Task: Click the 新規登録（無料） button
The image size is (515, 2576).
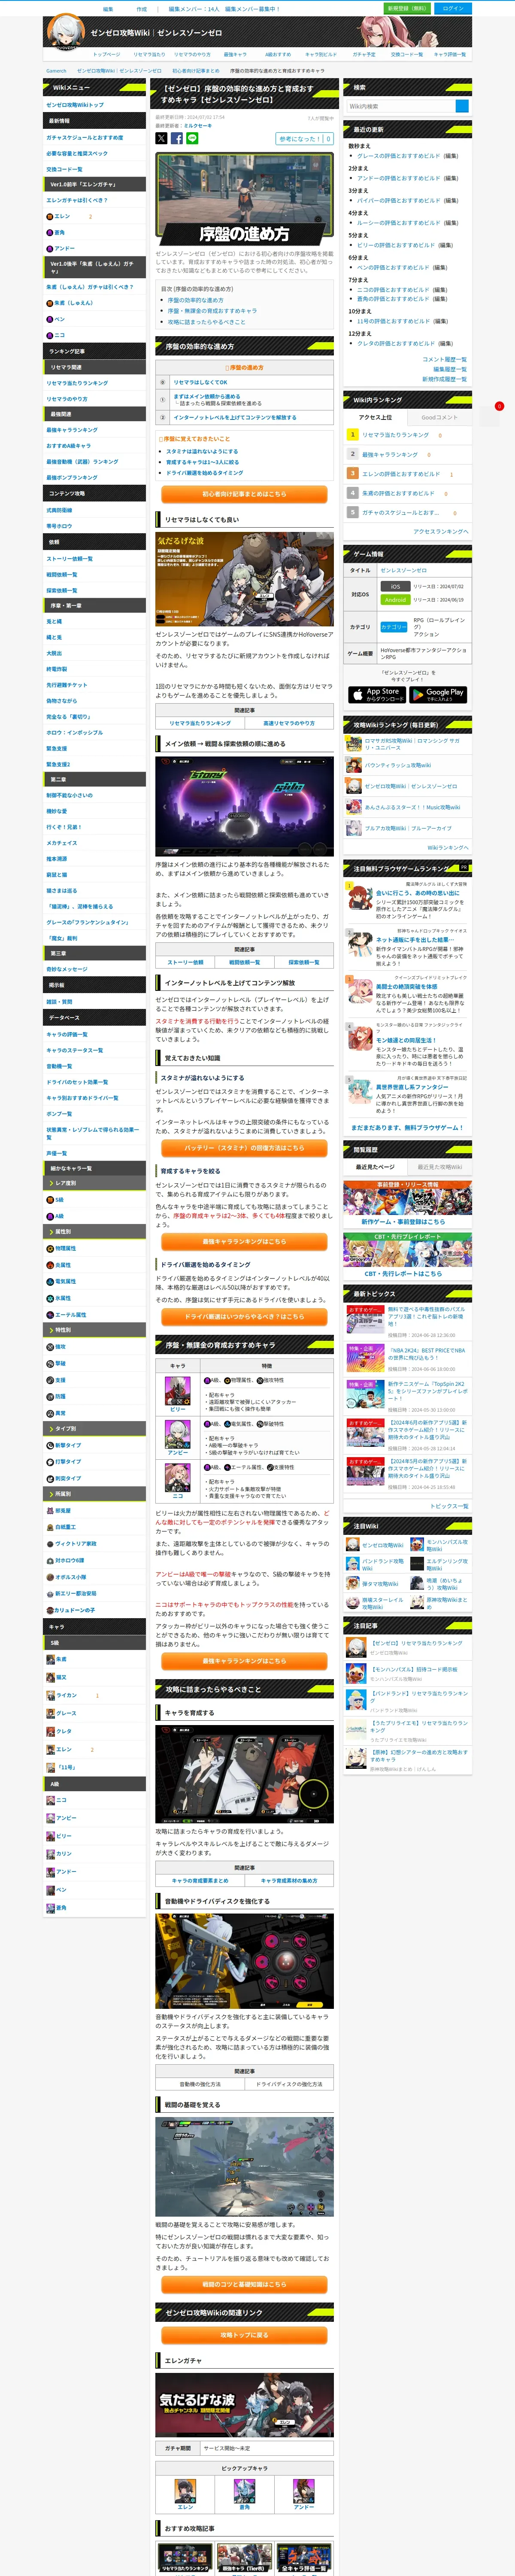Action: point(407,8)
